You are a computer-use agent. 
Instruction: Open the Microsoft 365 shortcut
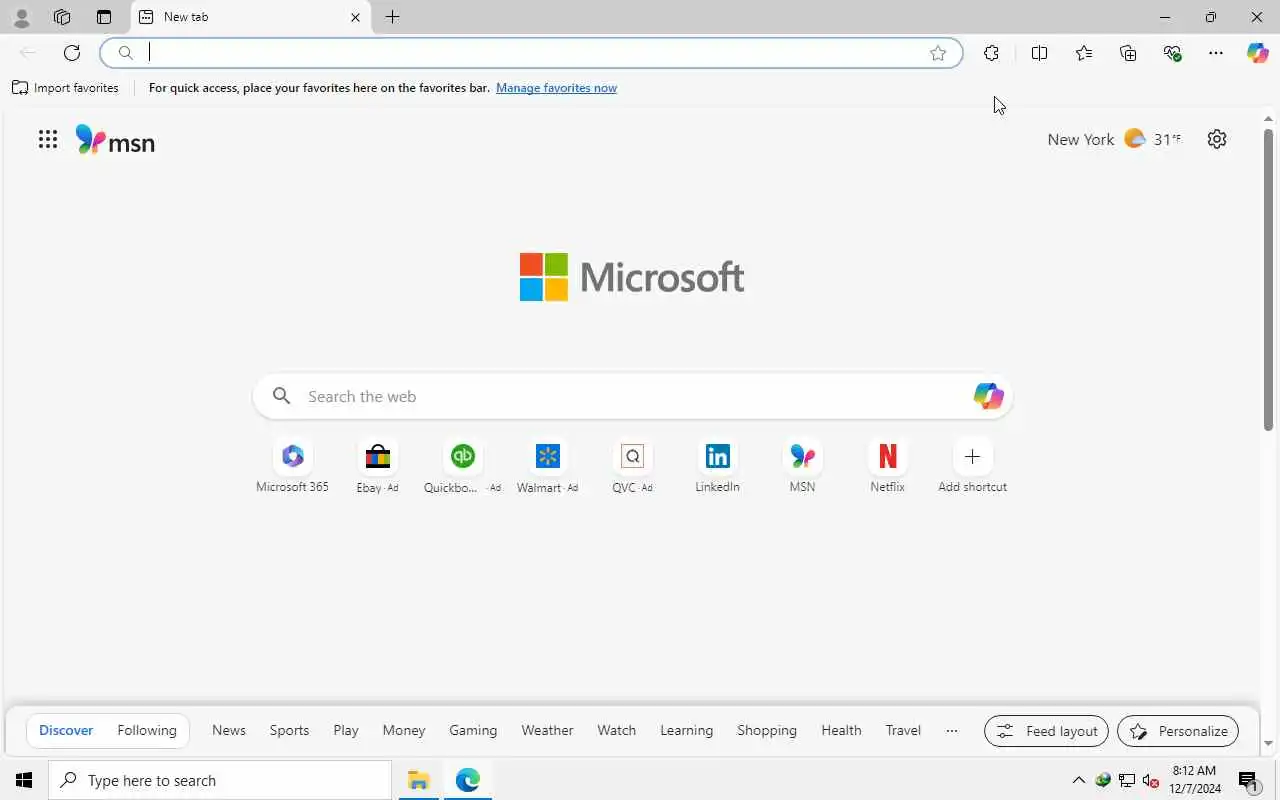(292, 467)
